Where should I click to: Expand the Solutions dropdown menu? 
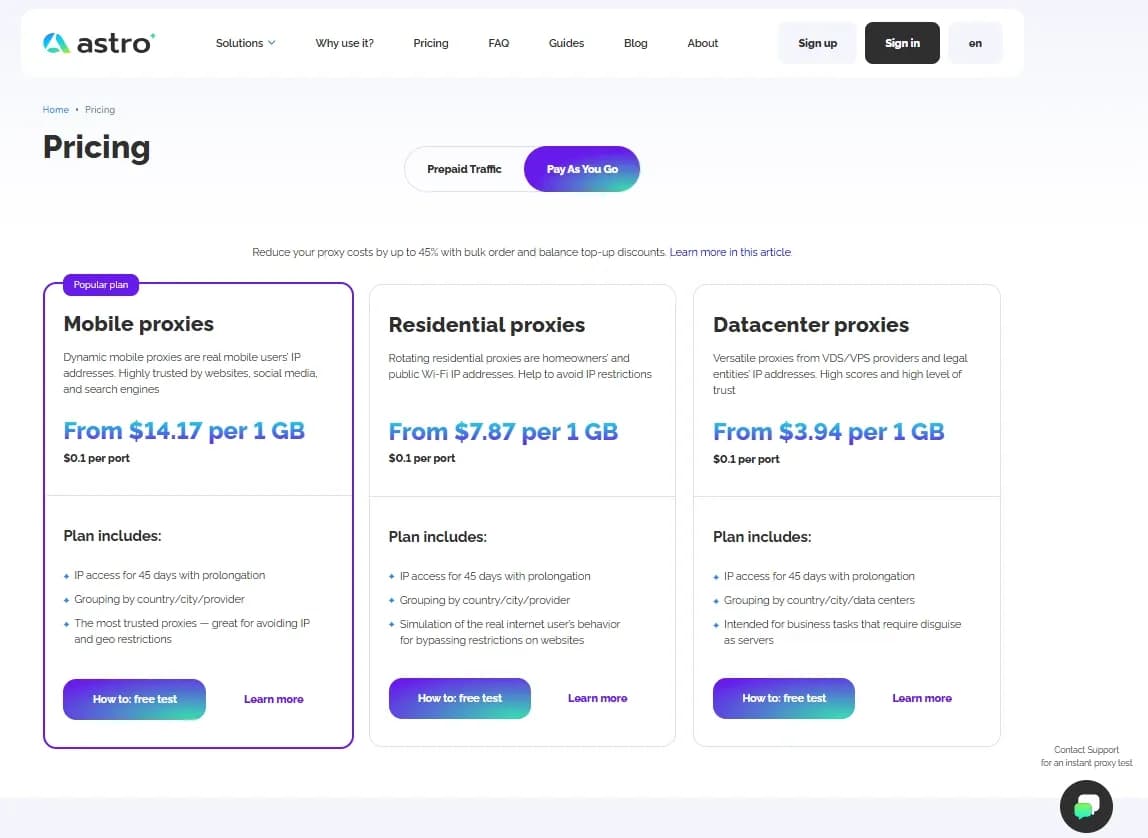(245, 43)
